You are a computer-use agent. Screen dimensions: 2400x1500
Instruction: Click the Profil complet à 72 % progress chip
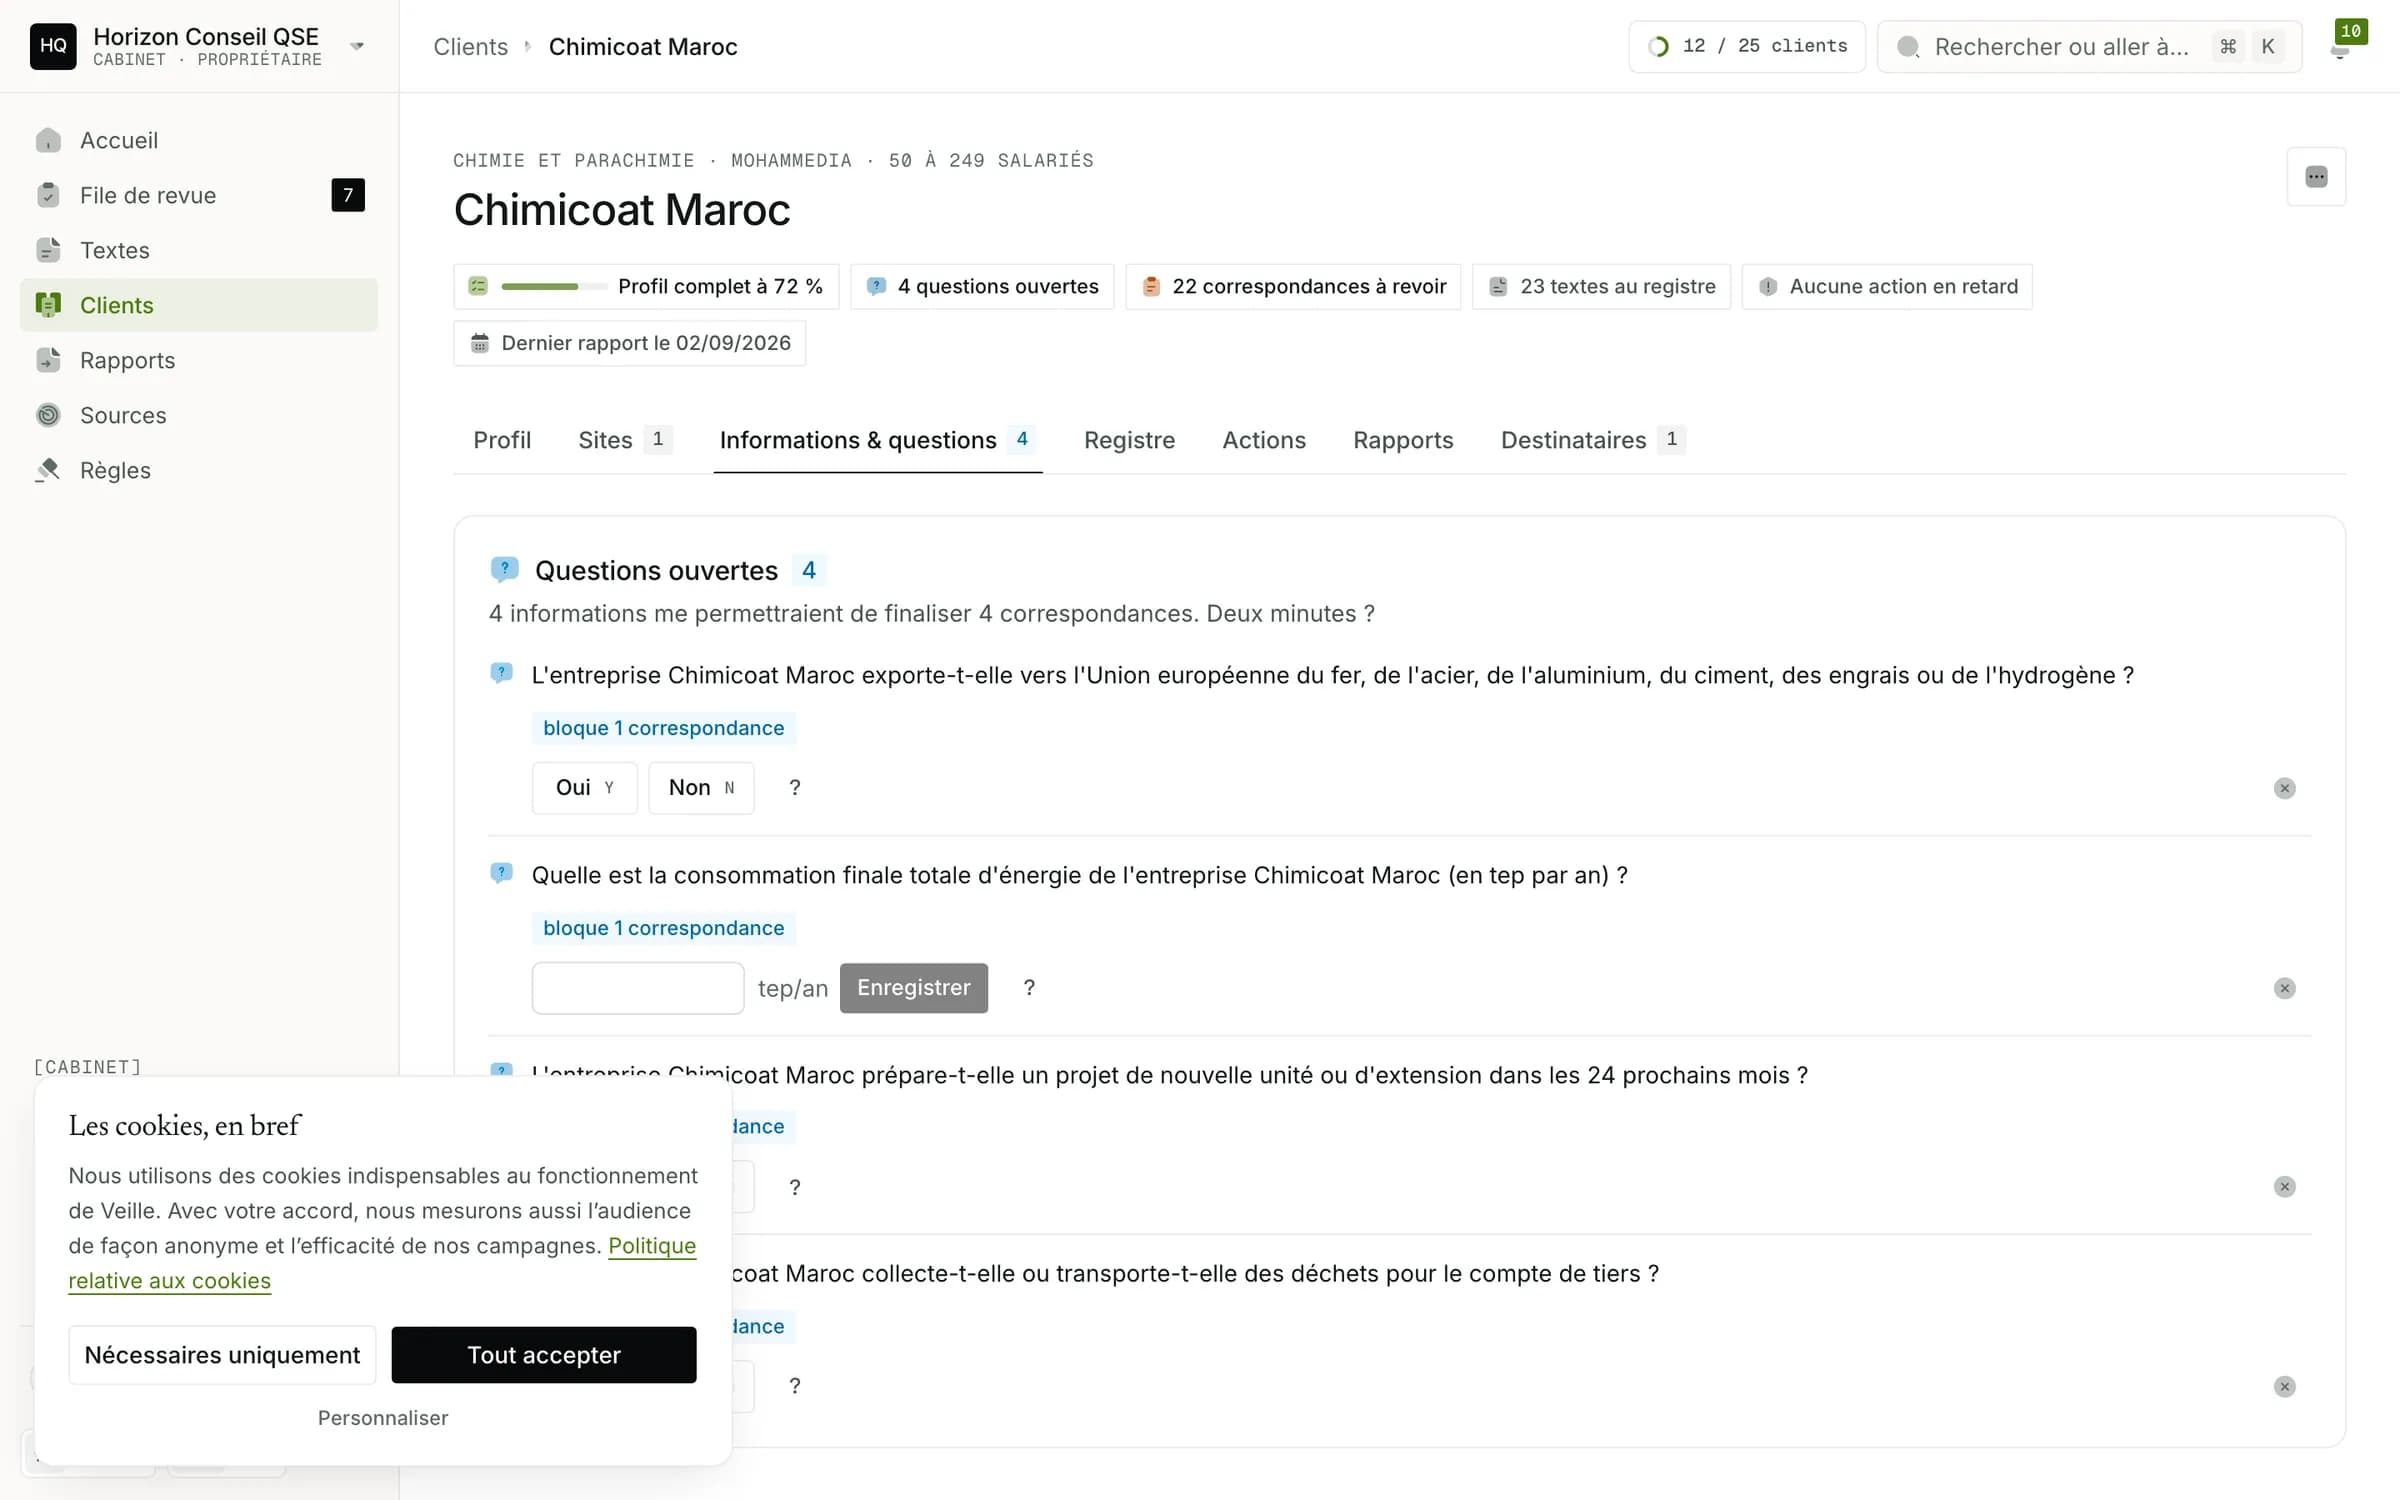pyautogui.click(x=646, y=286)
